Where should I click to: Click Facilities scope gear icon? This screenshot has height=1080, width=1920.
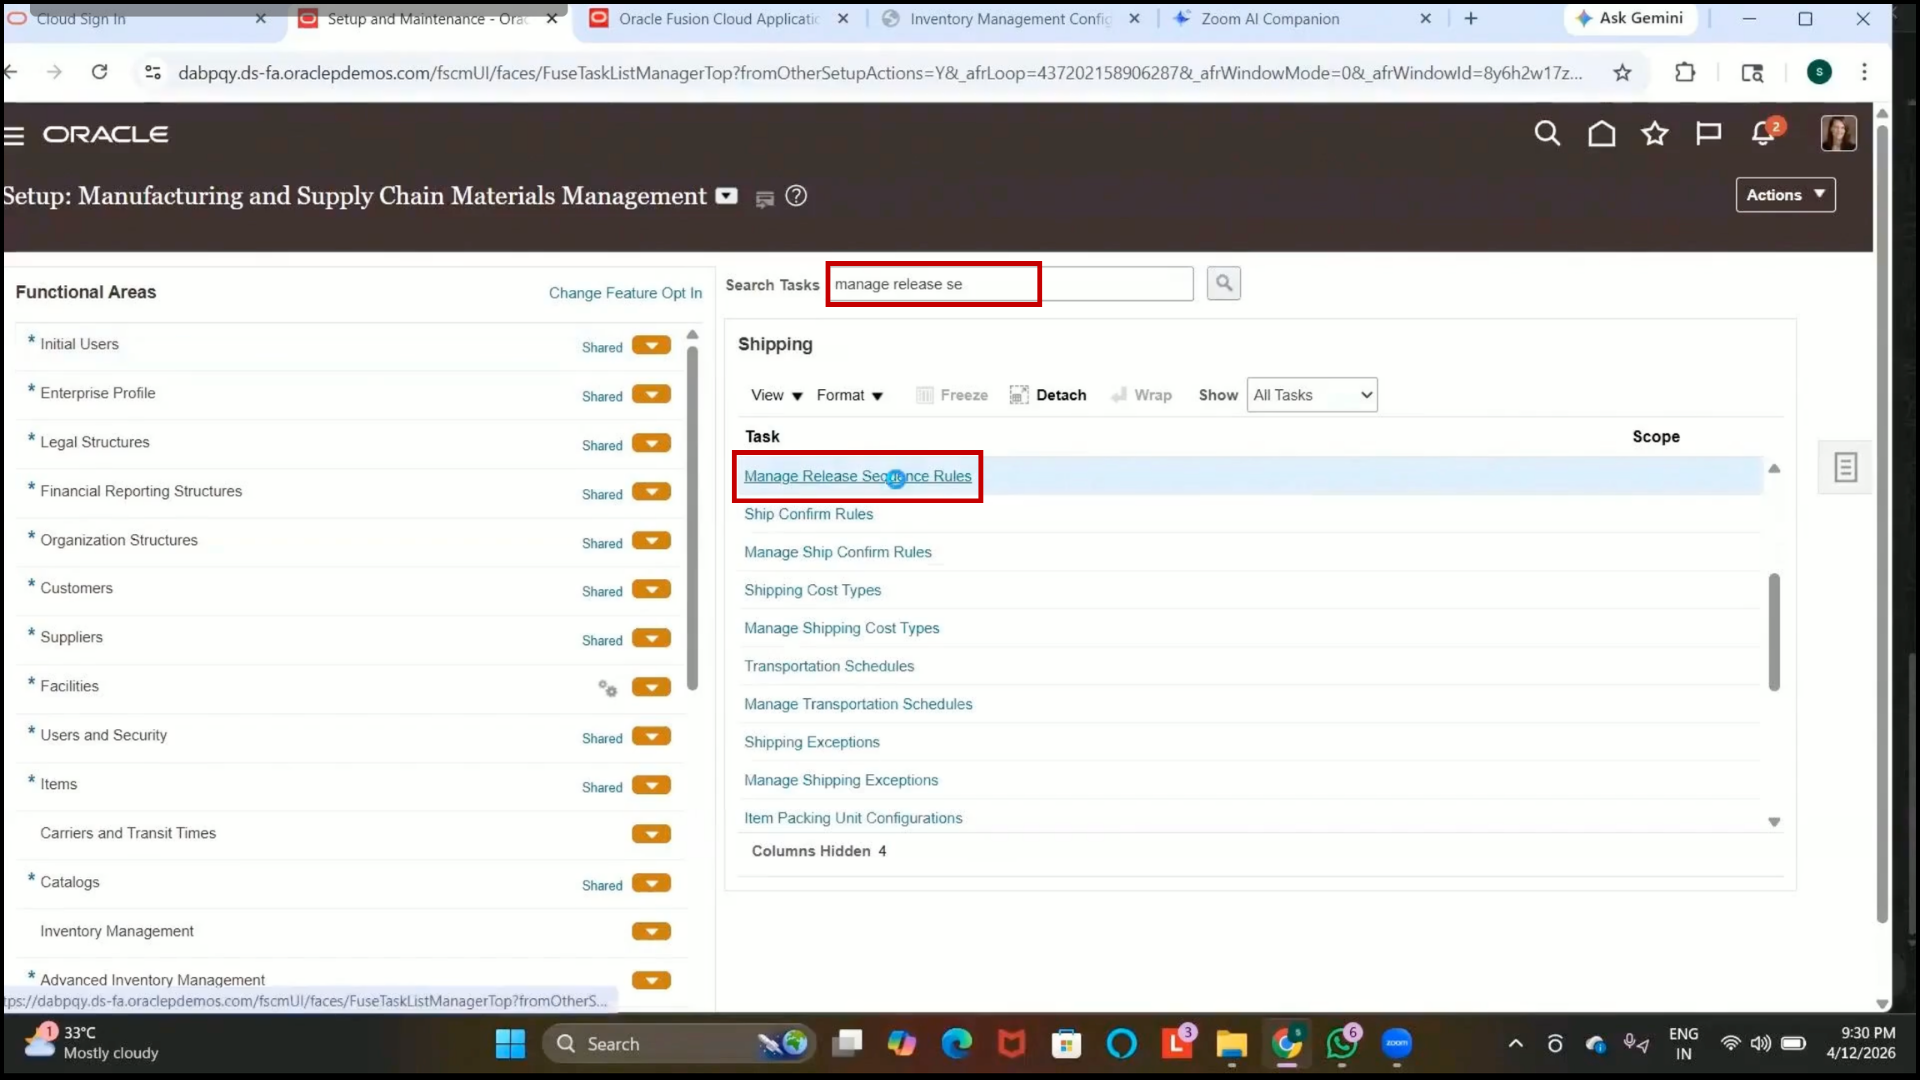tap(607, 688)
